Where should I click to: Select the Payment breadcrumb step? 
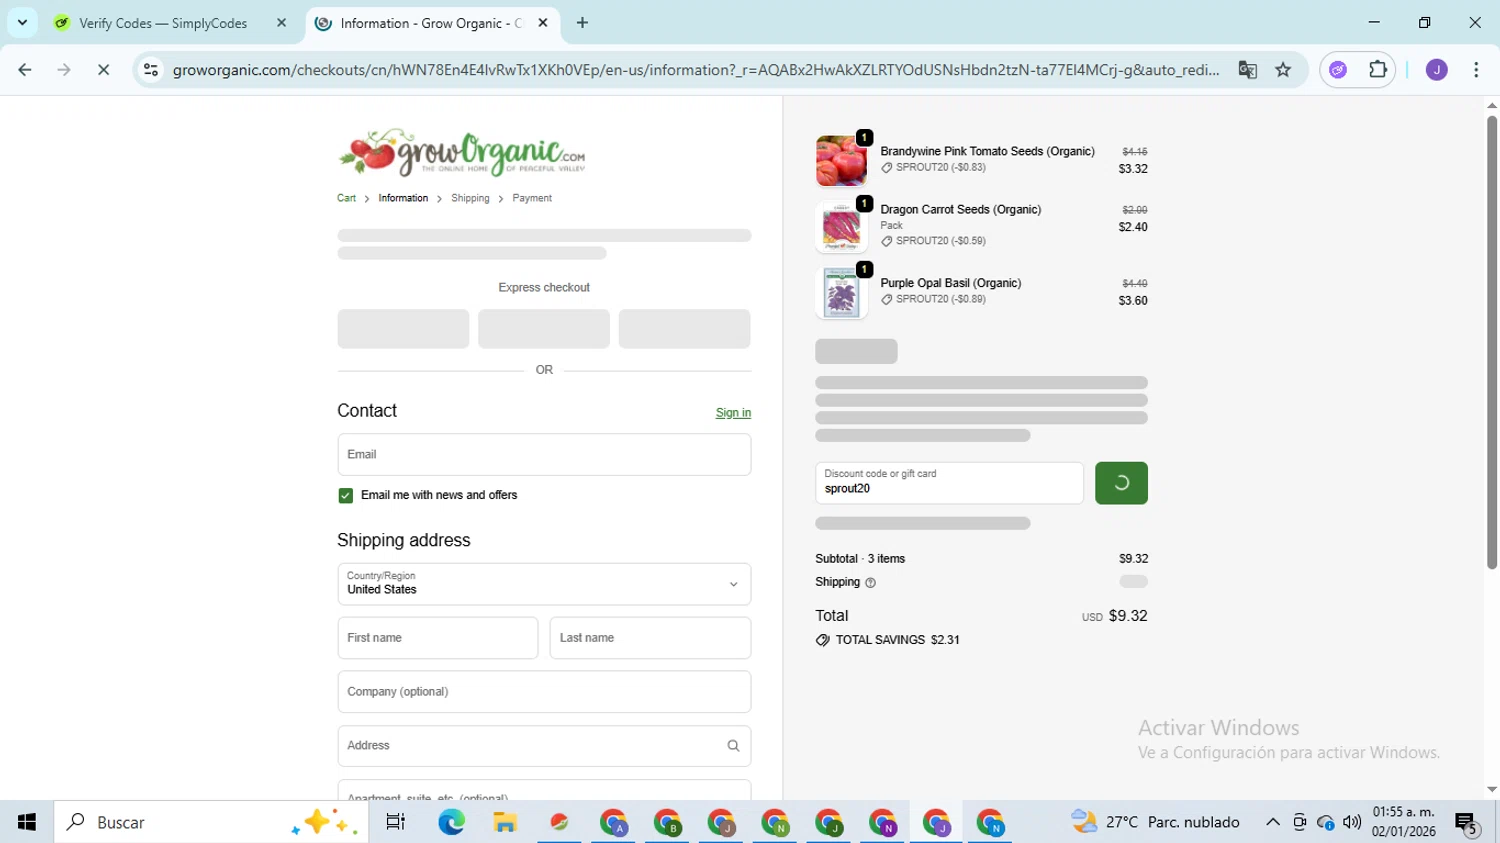pyautogui.click(x=532, y=198)
